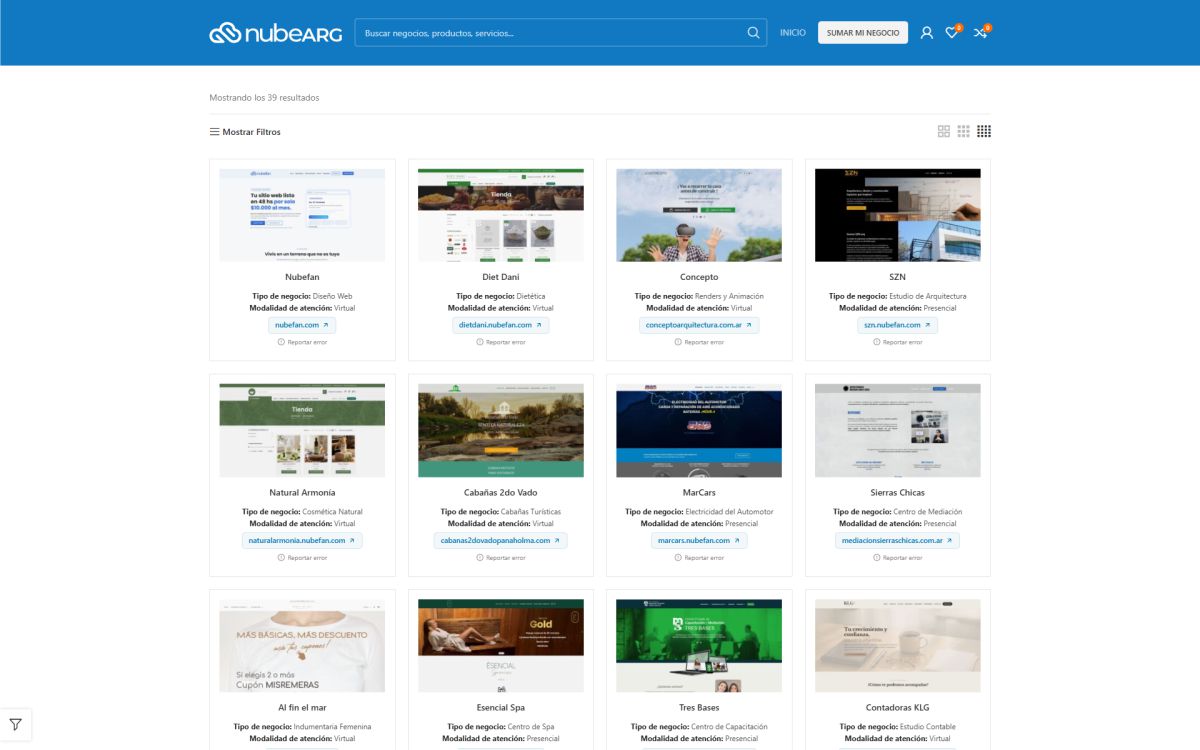The width and height of the screenshot is (1200, 750).
Task: Open the compare shuffle icon
Action: [980, 33]
